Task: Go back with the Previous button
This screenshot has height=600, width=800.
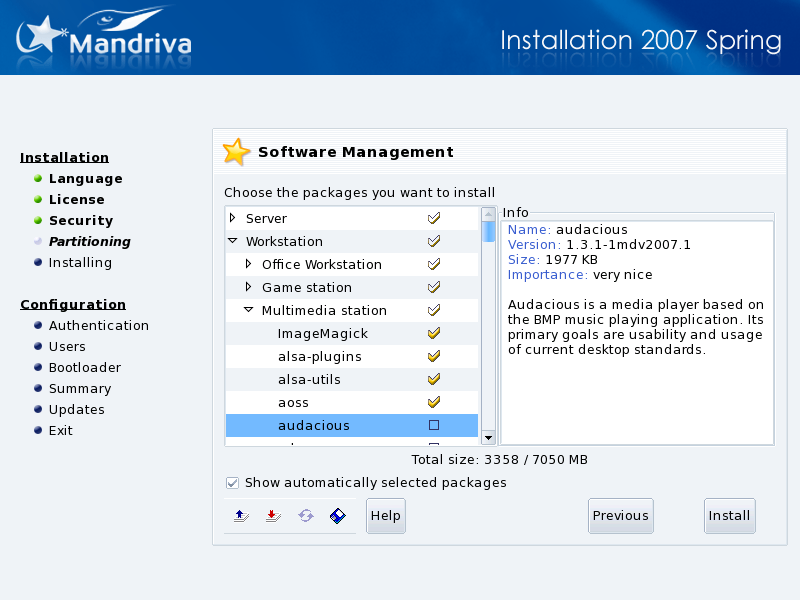Action: pyautogui.click(x=620, y=516)
